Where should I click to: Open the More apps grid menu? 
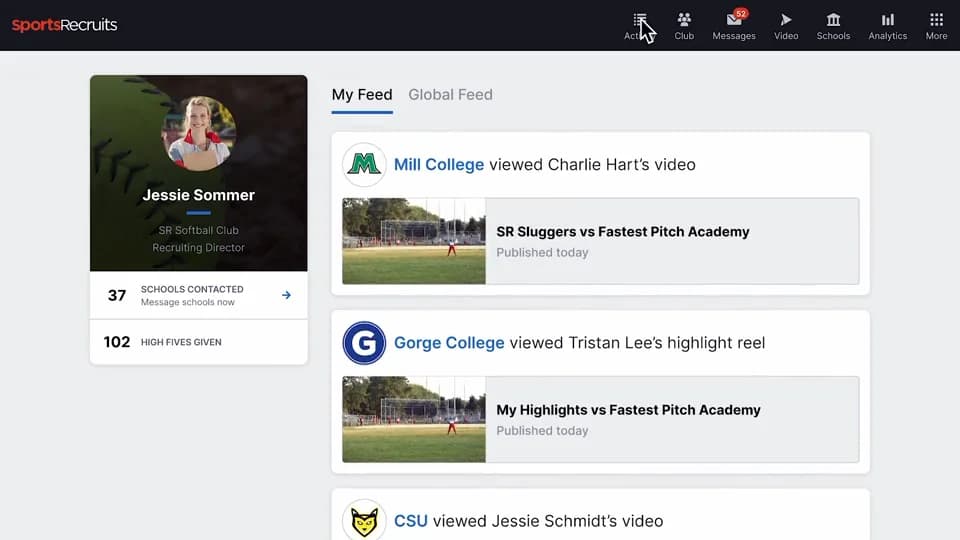coord(936,26)
